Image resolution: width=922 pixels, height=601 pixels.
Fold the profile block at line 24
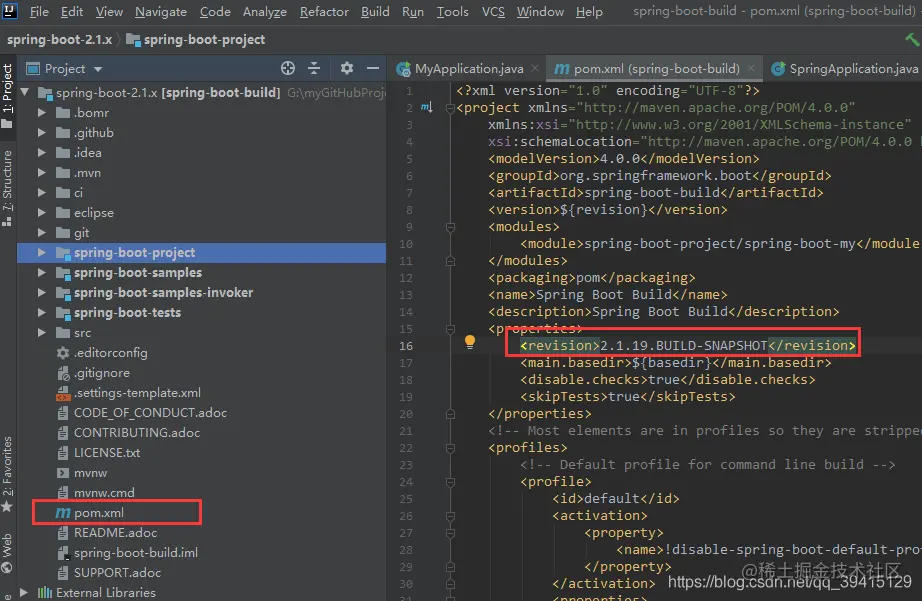pos(450,482)
